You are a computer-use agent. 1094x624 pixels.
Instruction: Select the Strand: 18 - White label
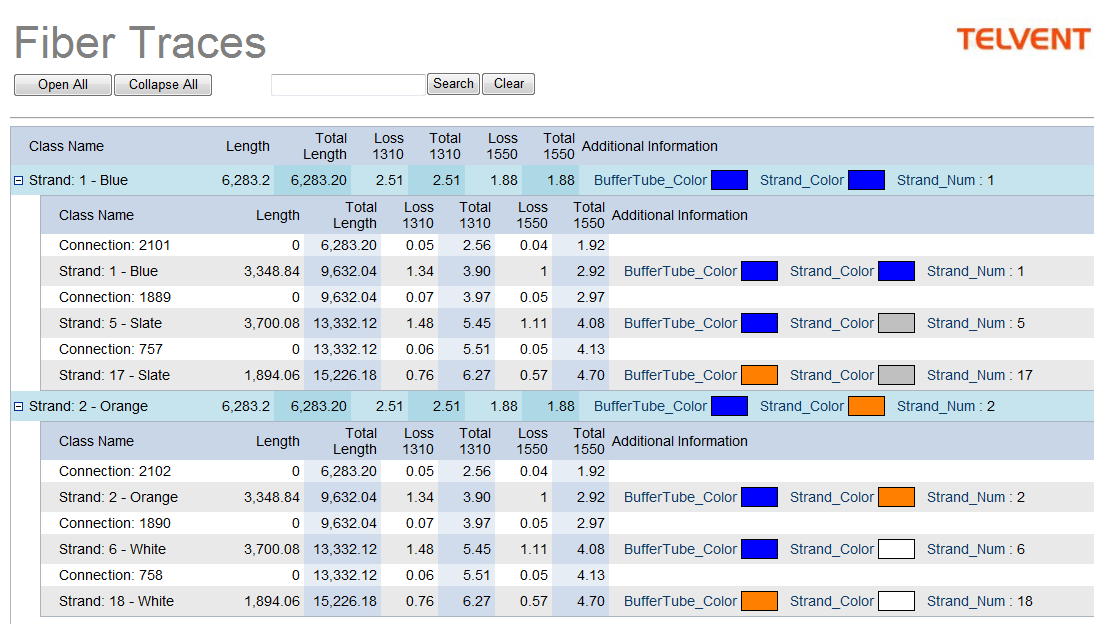(x=117, y=601)
